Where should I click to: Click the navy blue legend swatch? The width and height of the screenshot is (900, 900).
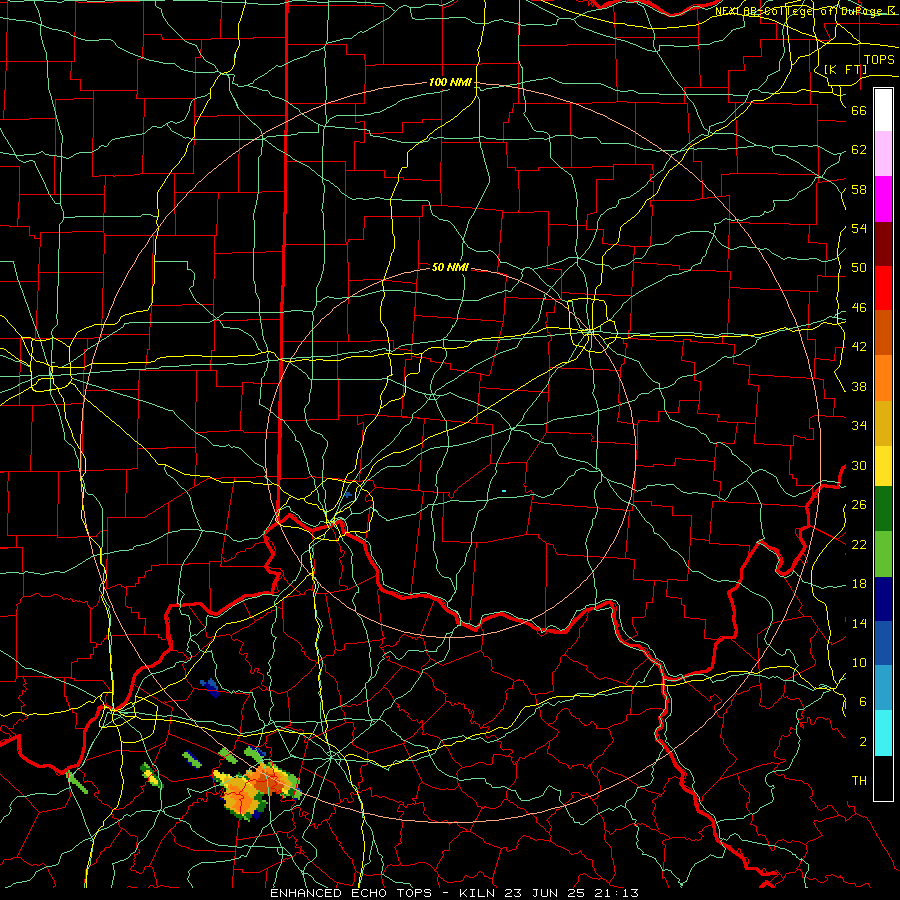[883, 599]
